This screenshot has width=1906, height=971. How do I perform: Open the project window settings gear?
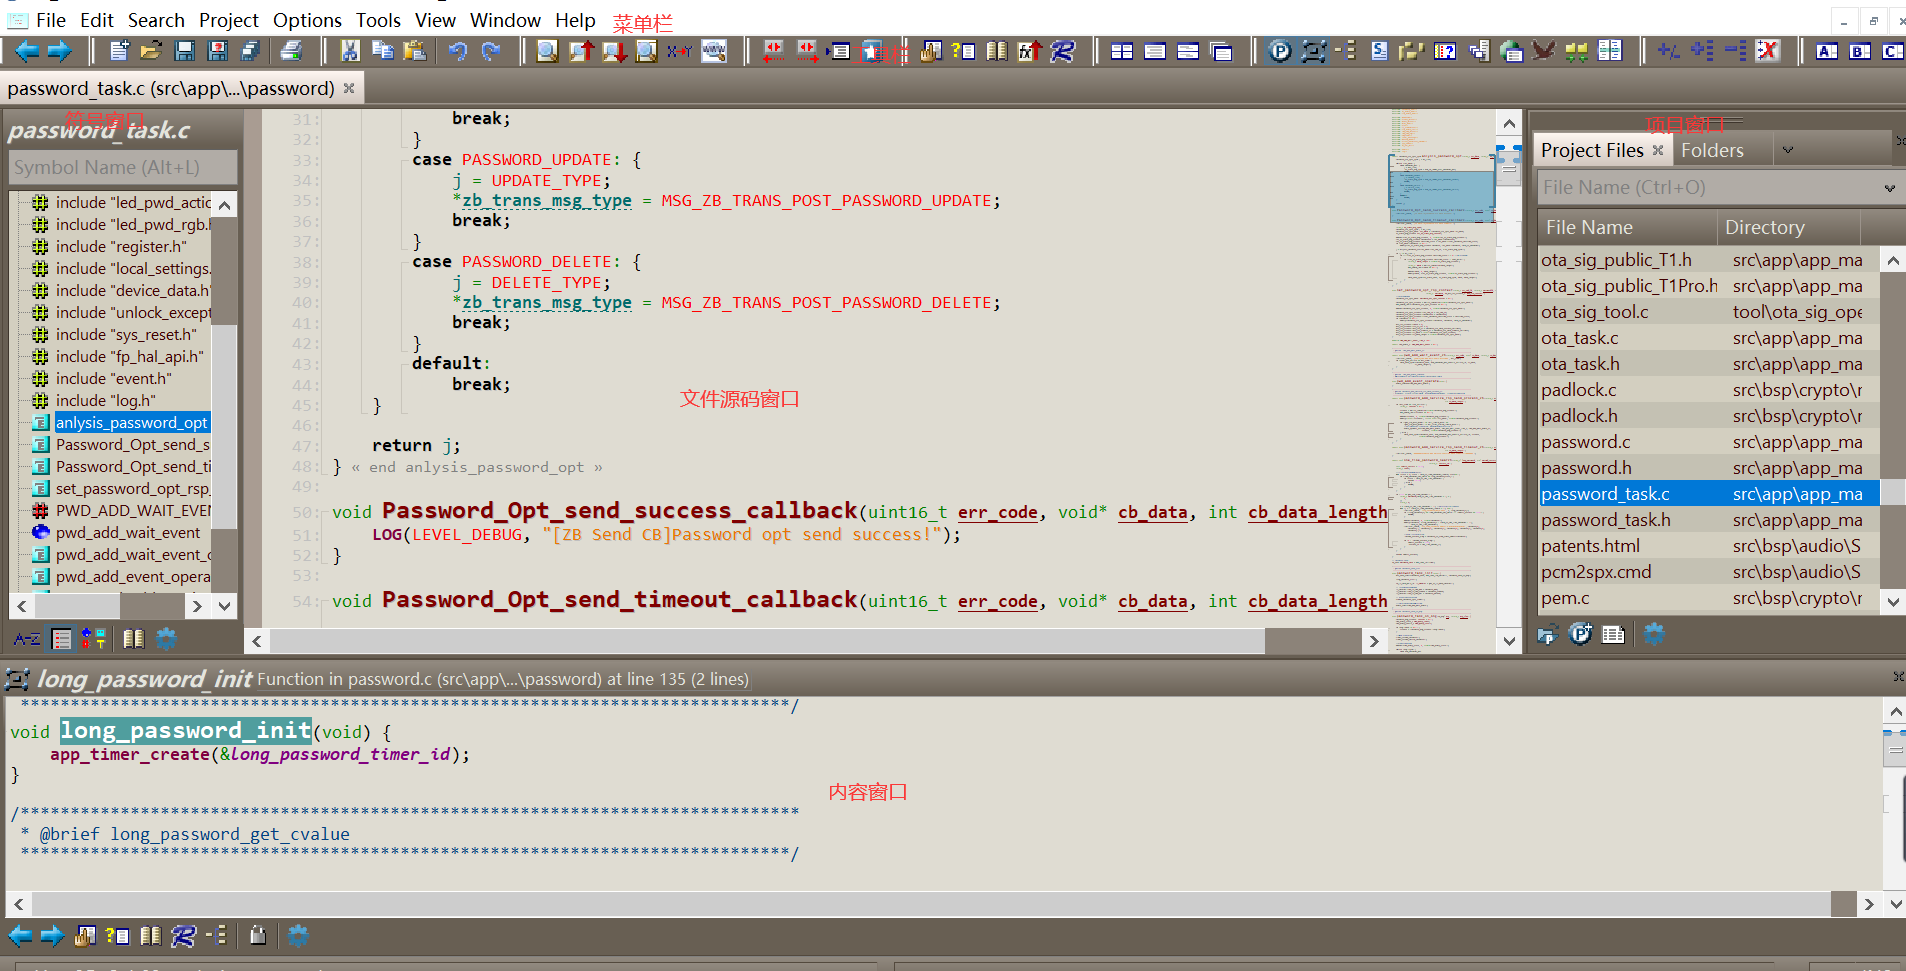coord(1654,634)
